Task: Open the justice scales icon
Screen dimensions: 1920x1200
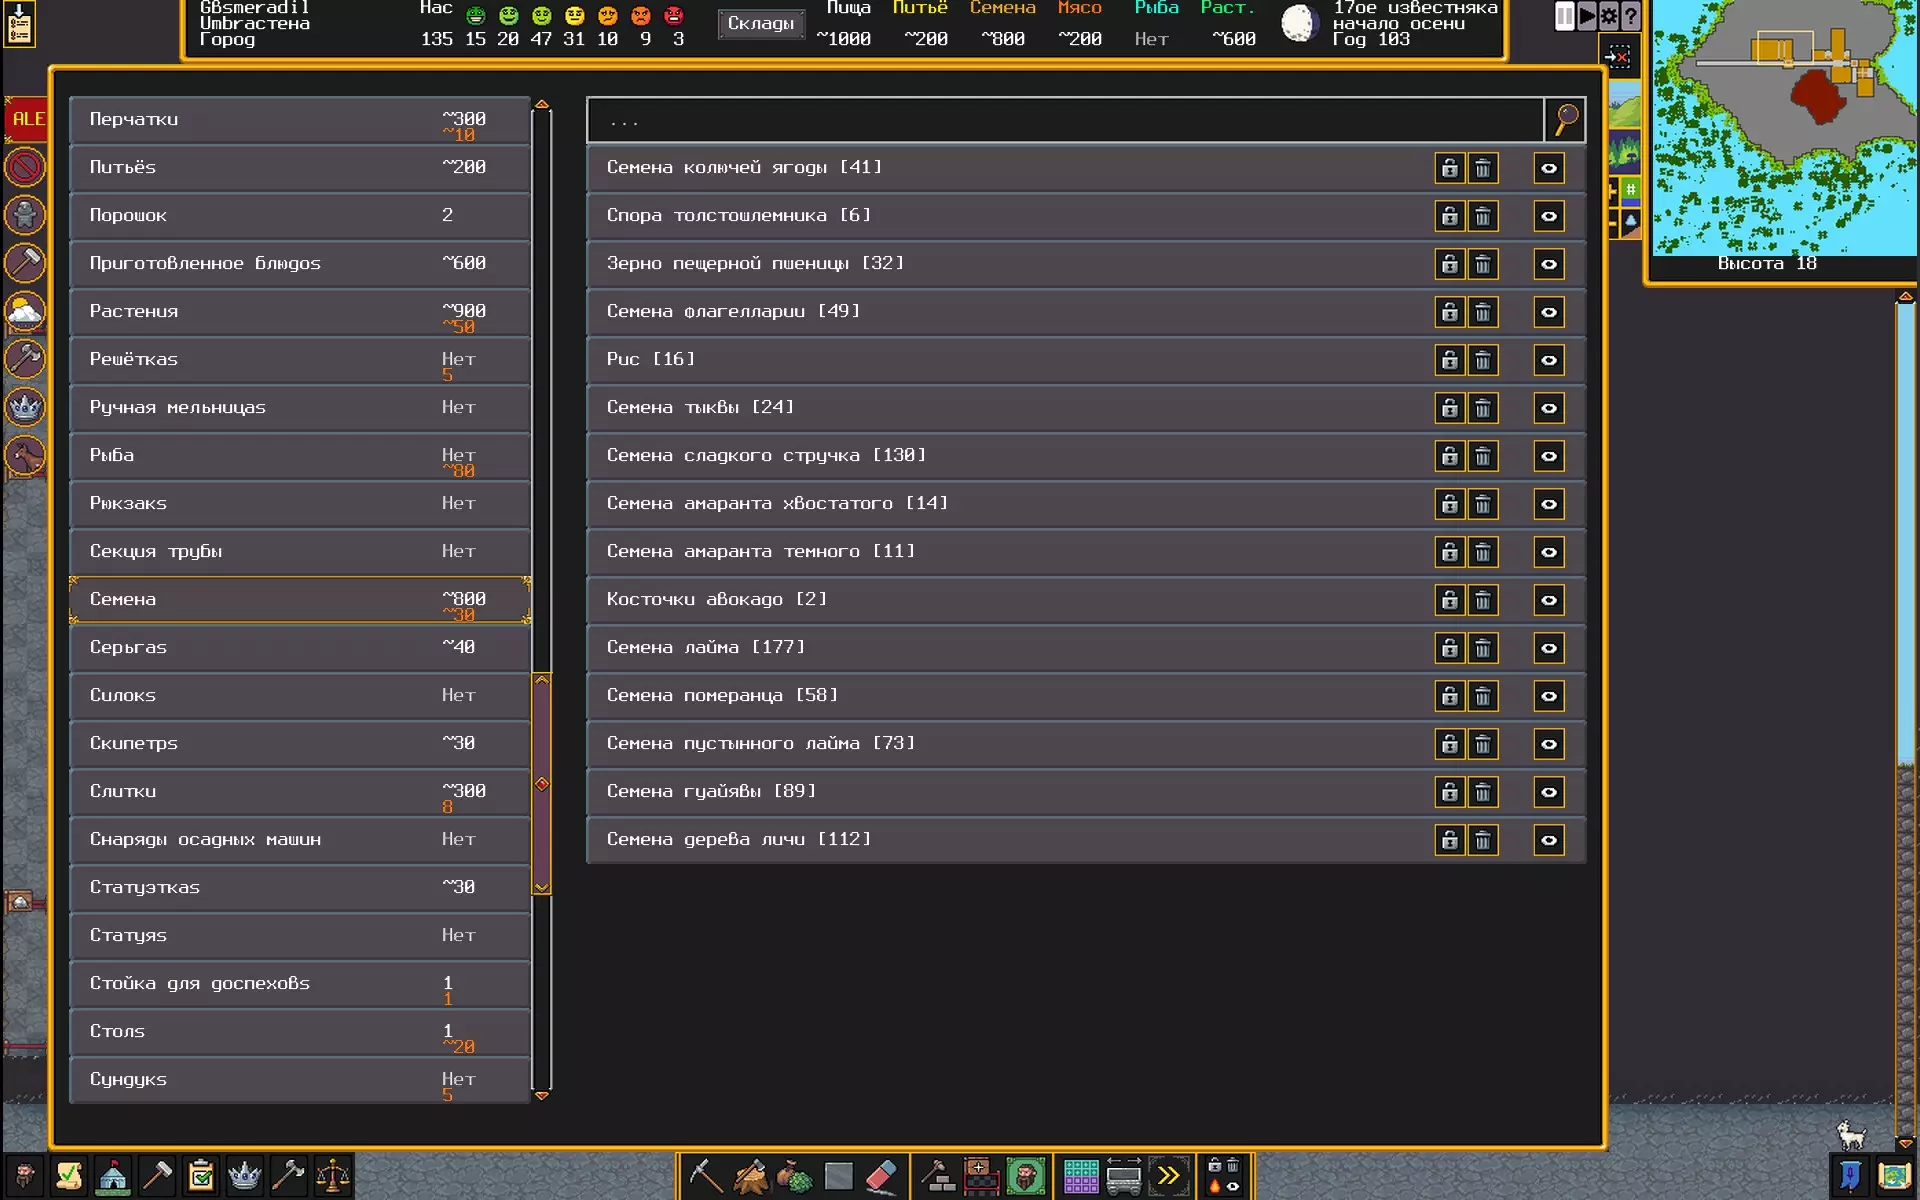Action: [x=332, y=1176]
